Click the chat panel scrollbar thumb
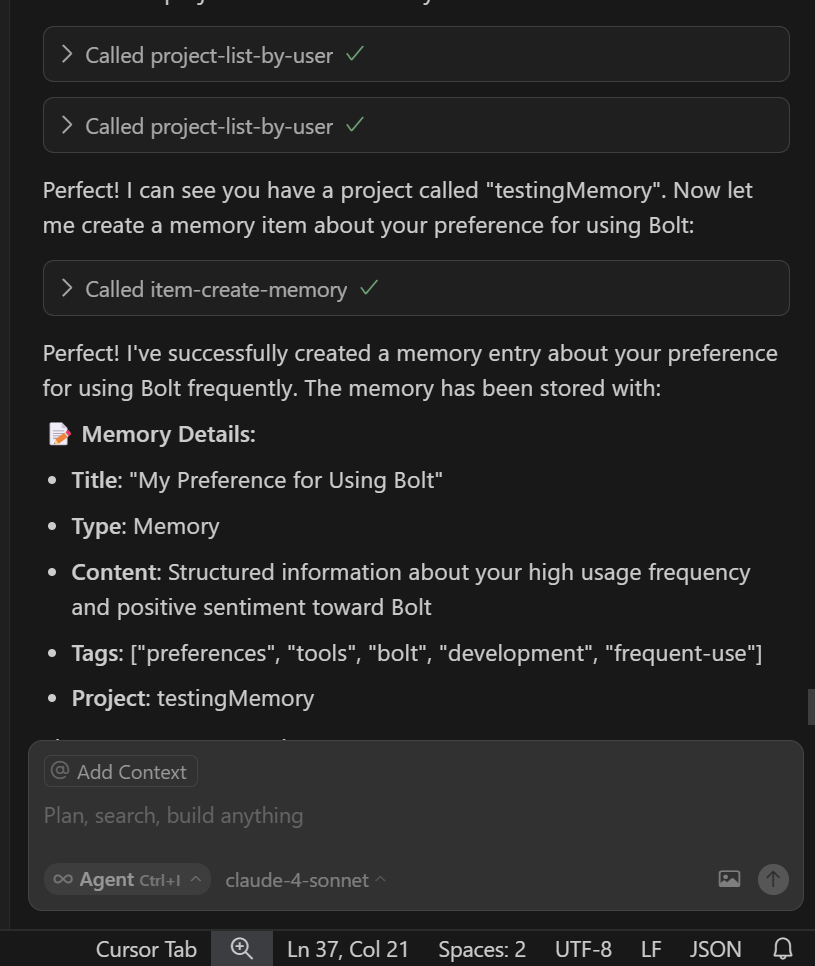This screenshot has height=966, width=815. (x=811, y=707)
